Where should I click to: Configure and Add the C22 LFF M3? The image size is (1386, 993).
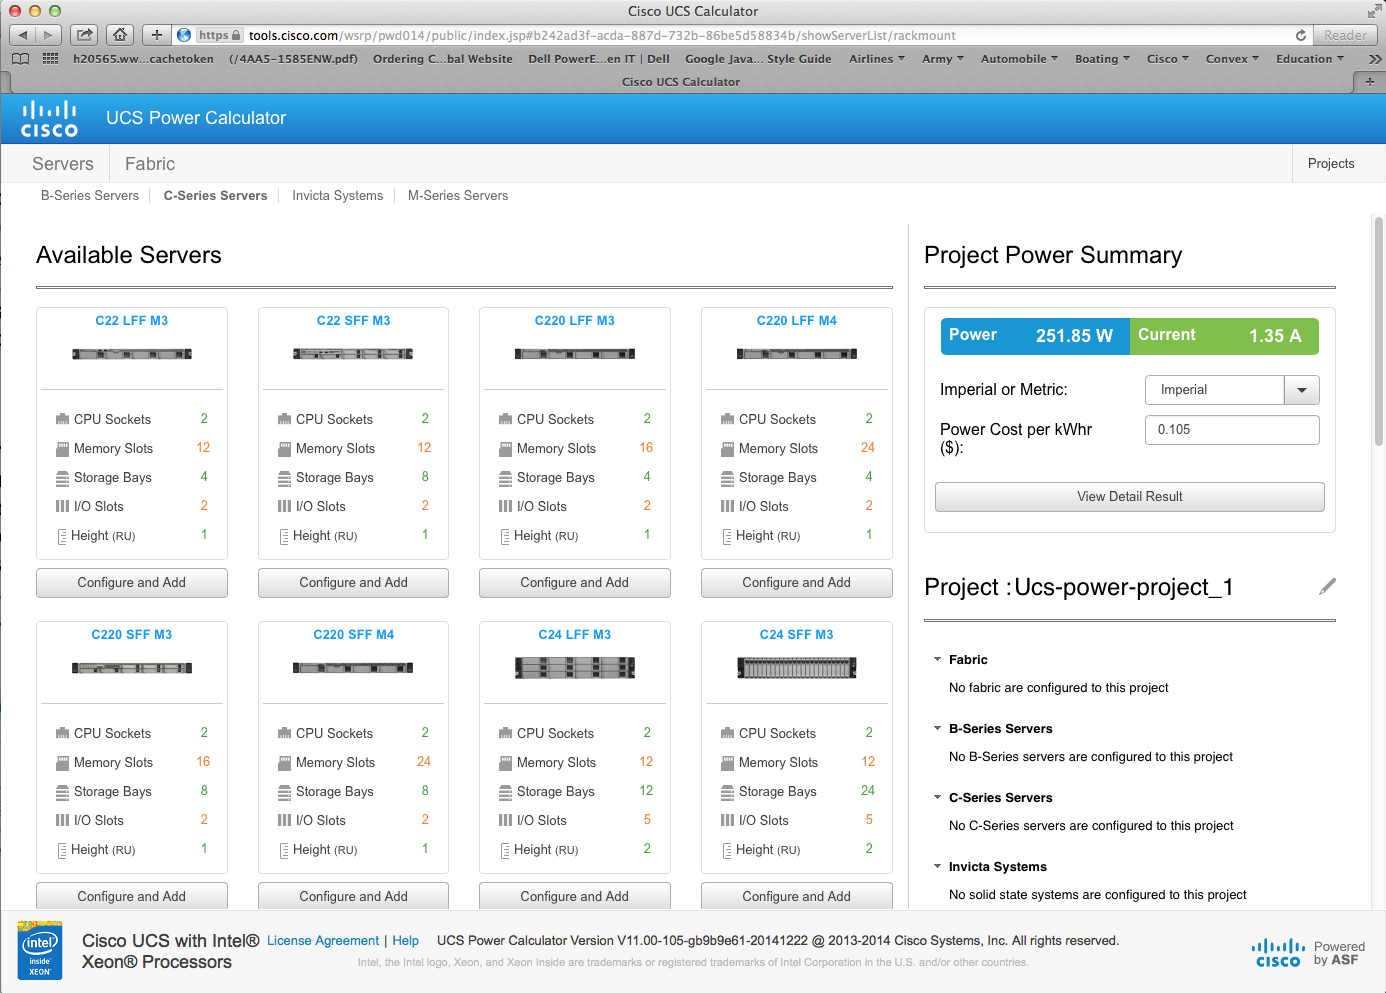point(132,583)
